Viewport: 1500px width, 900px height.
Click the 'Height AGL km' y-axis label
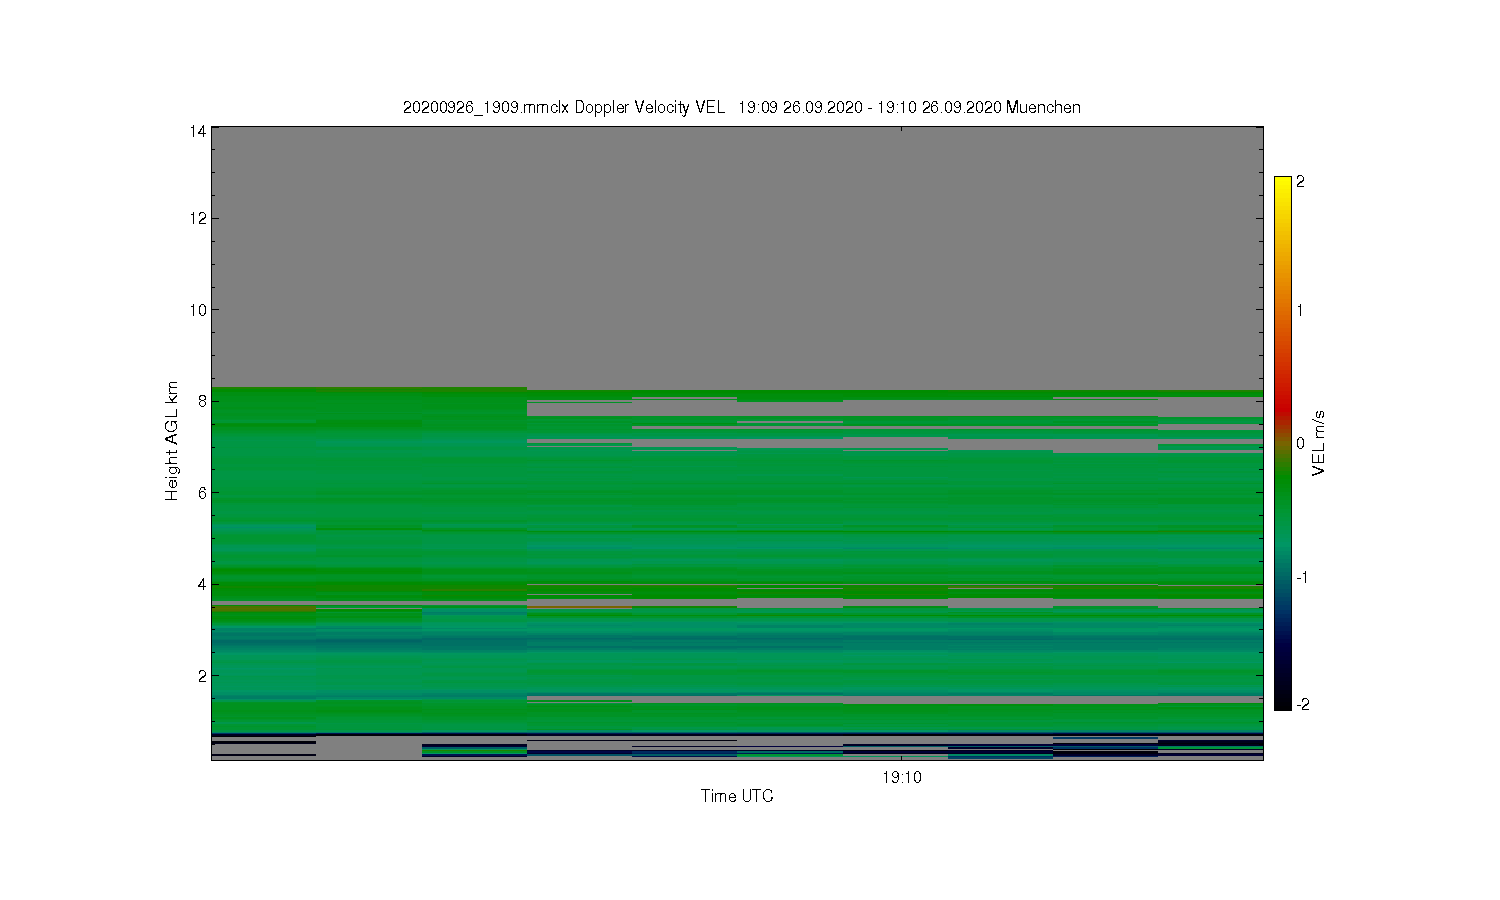pyautogui.click(x=172, y=441)
